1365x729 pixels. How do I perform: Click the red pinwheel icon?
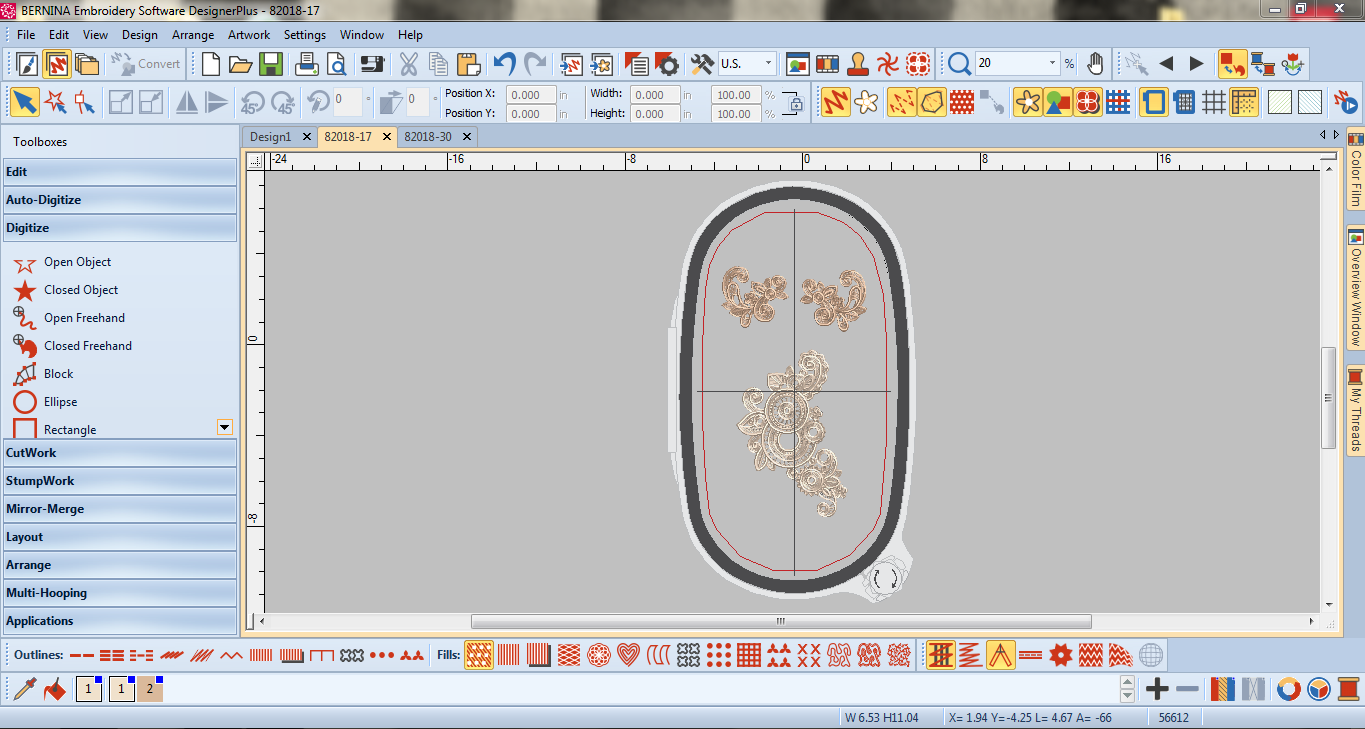coord(887,64)
